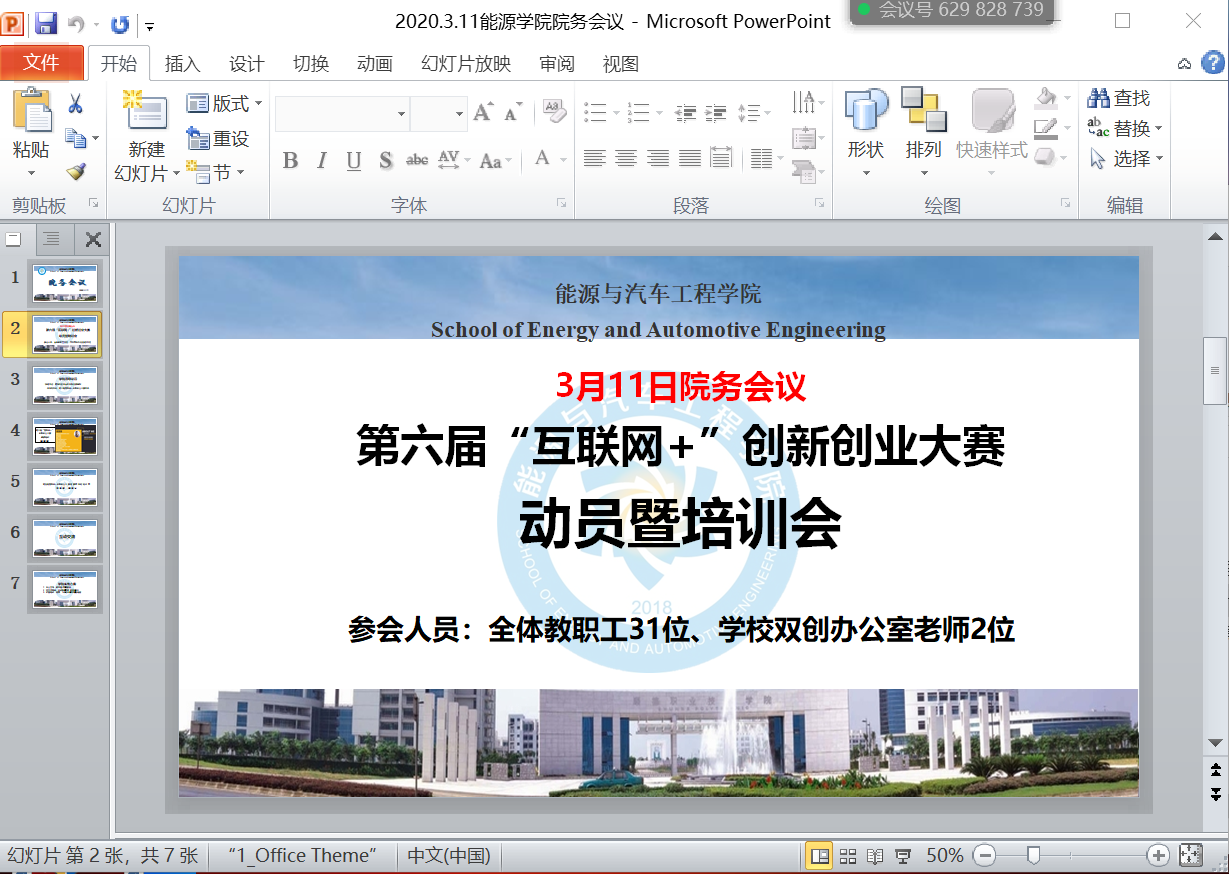This screenshot has height=874, width=1229.
Task: Click the zoom in plus button
Action: pos(1158,855)
